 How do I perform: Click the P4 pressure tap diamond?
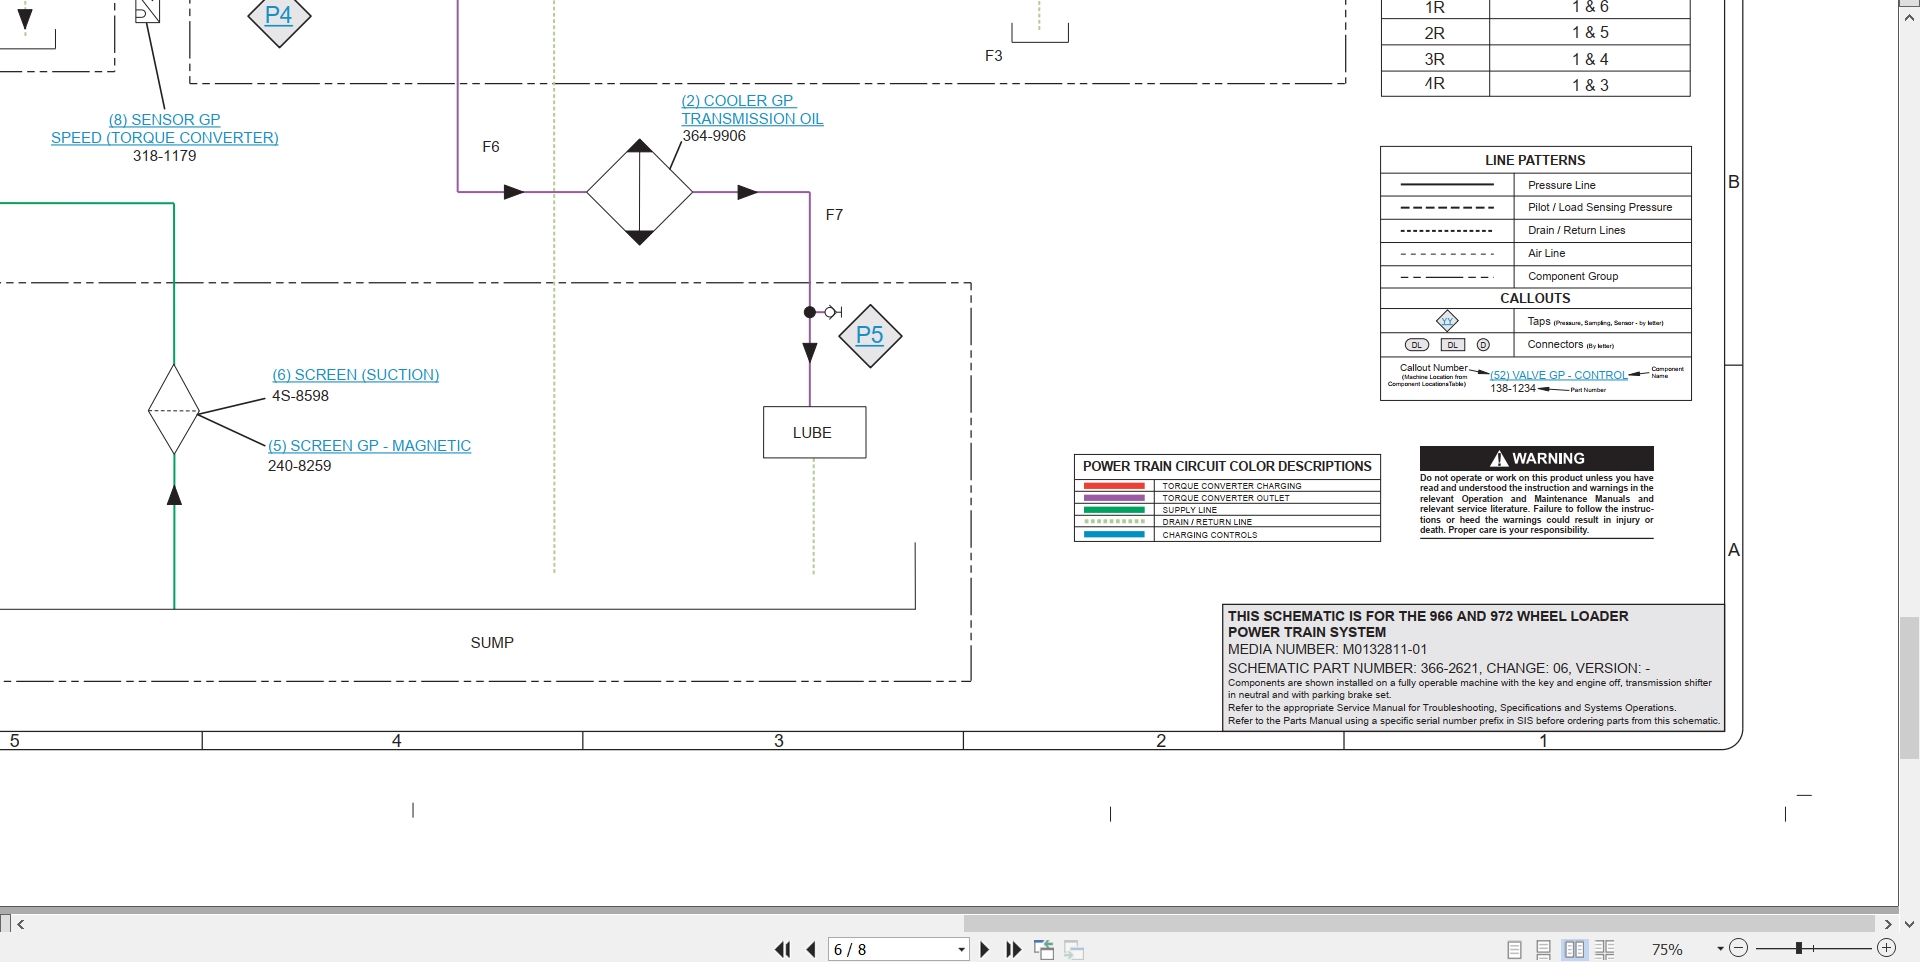[279, 16]
